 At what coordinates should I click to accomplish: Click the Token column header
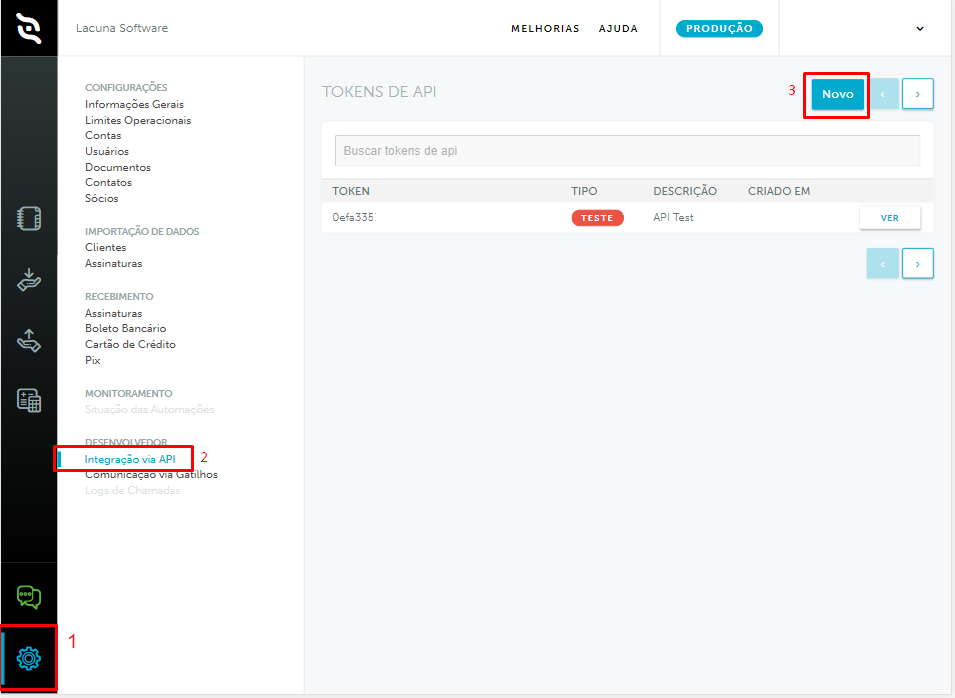click(x=351, y=191)
